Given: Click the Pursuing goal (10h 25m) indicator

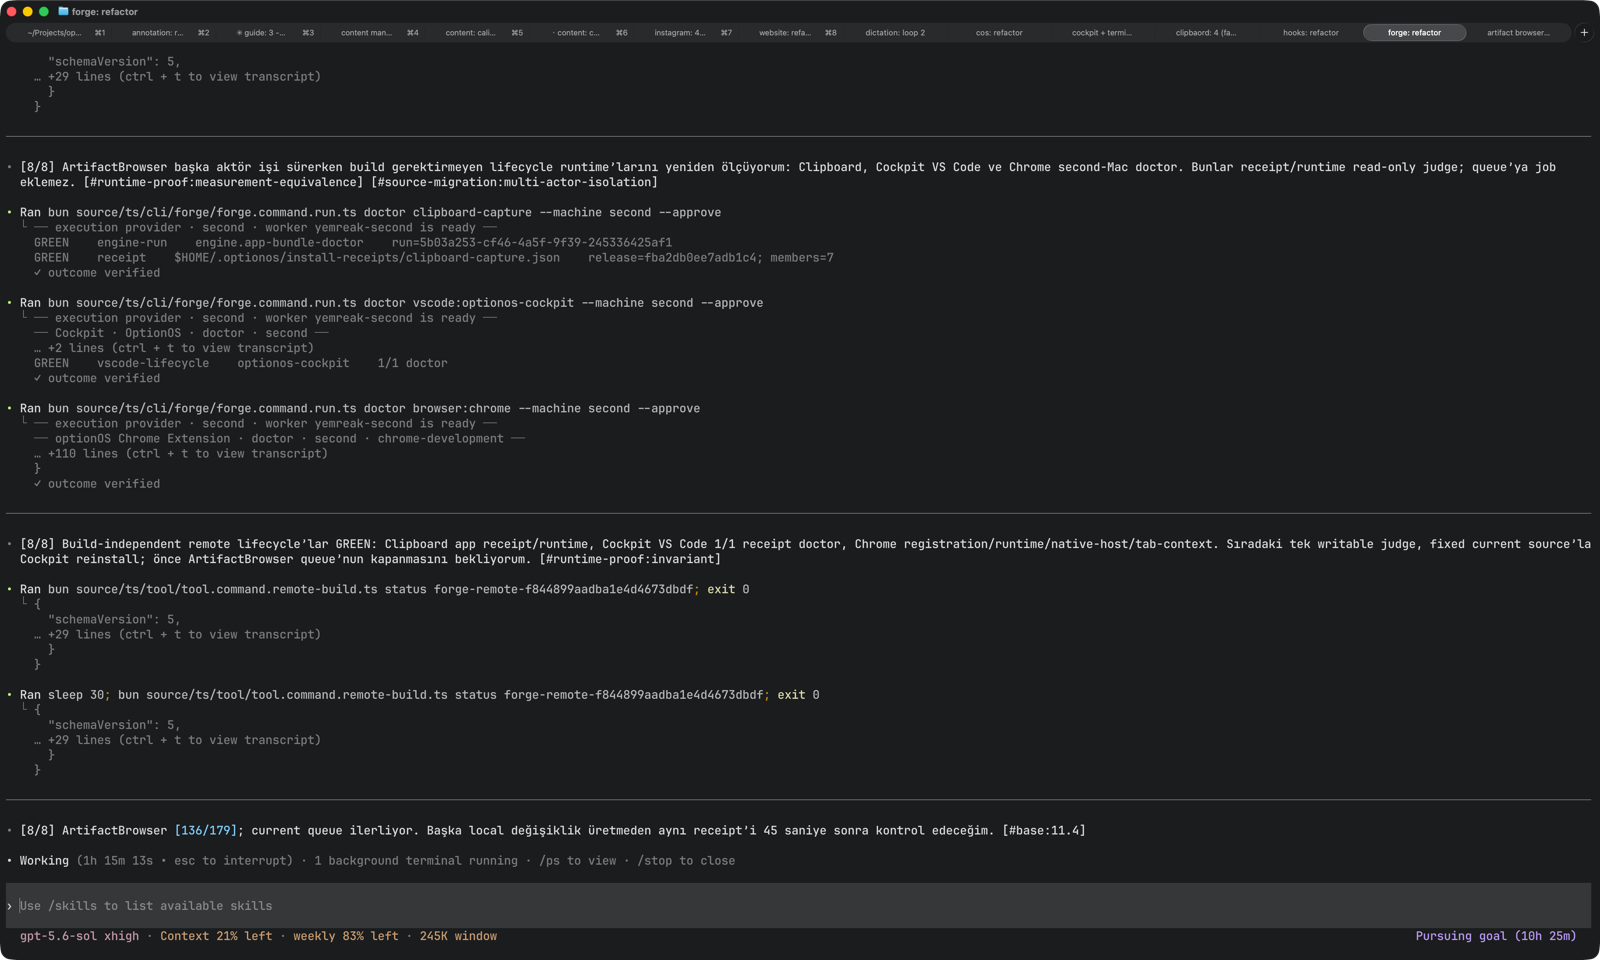Looking at the screenshot, I should point(1496,937).
